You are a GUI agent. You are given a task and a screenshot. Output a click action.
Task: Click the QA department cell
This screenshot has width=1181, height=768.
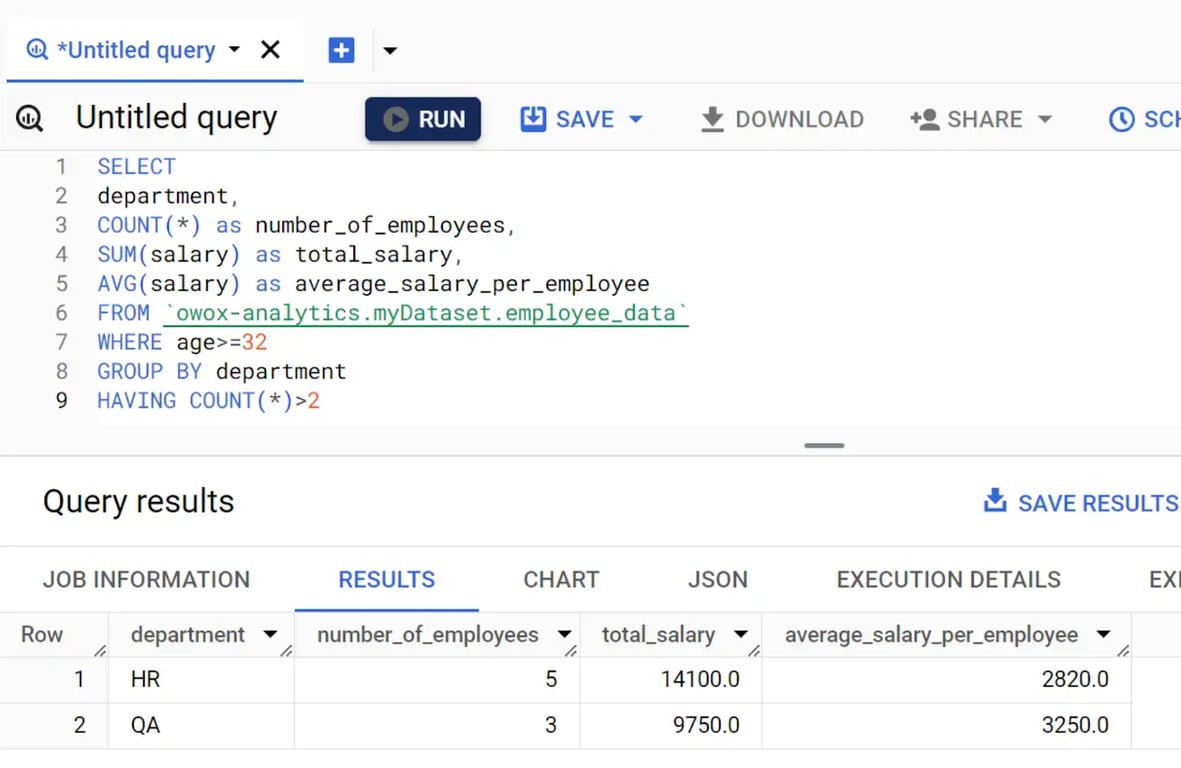201,726
